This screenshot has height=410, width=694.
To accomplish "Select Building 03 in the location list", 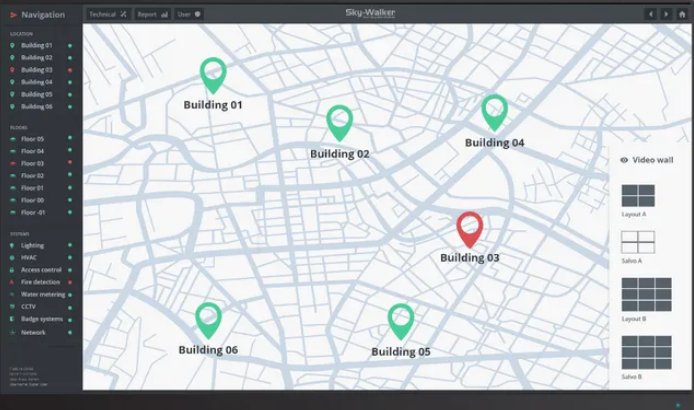I will click(41, 70).
